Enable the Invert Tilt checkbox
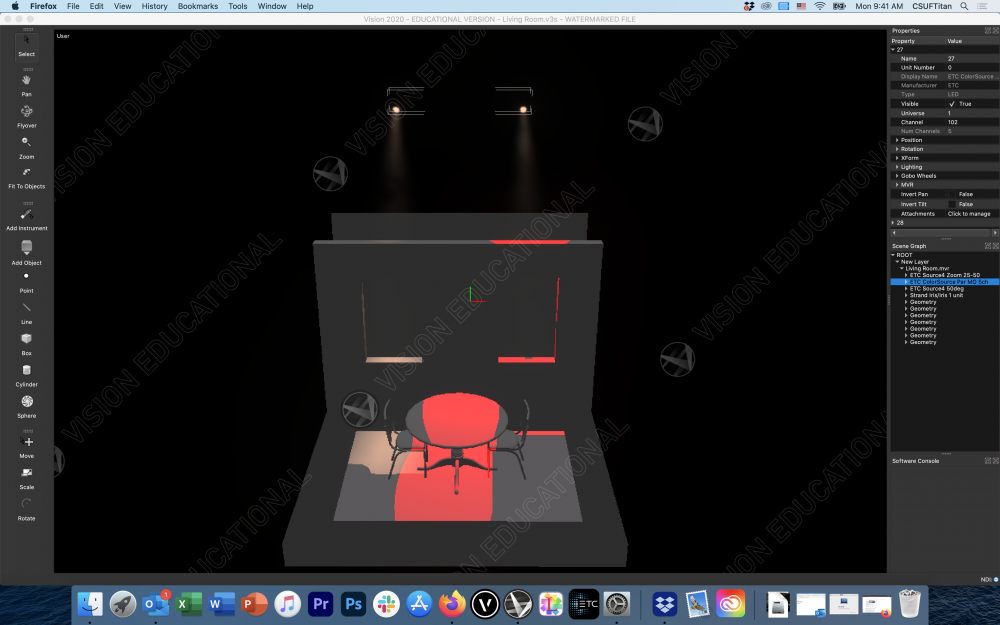This screenshot has width=1000, height=625. pos(952,204)
